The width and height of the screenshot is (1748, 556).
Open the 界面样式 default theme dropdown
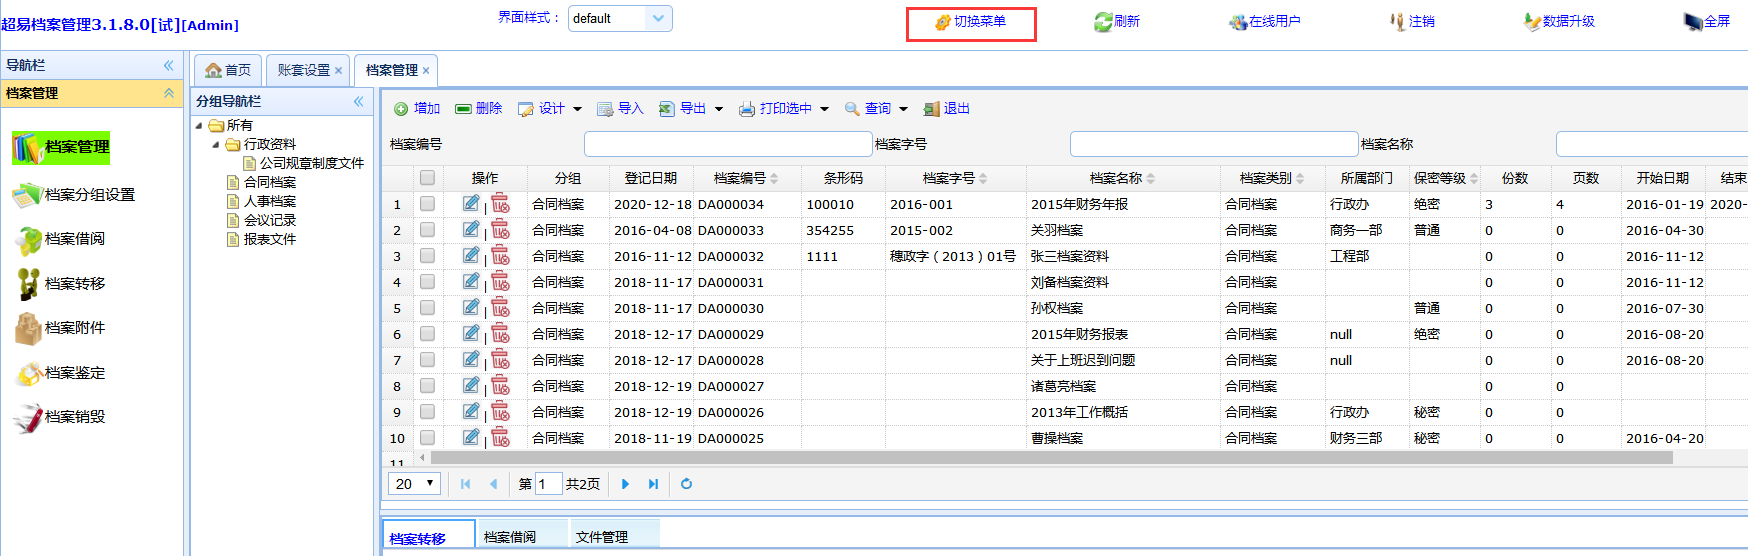point(657,18)
